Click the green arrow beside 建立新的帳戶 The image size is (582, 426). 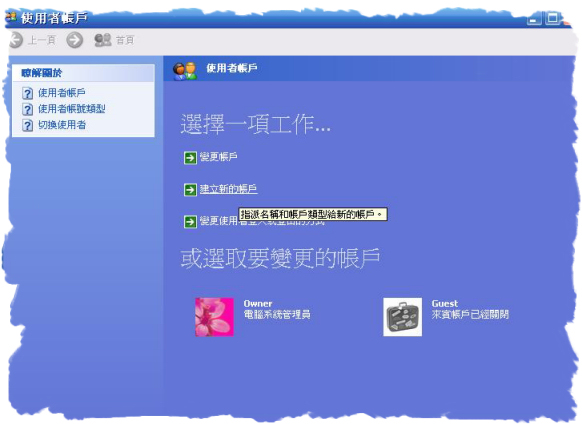(190, 190)
